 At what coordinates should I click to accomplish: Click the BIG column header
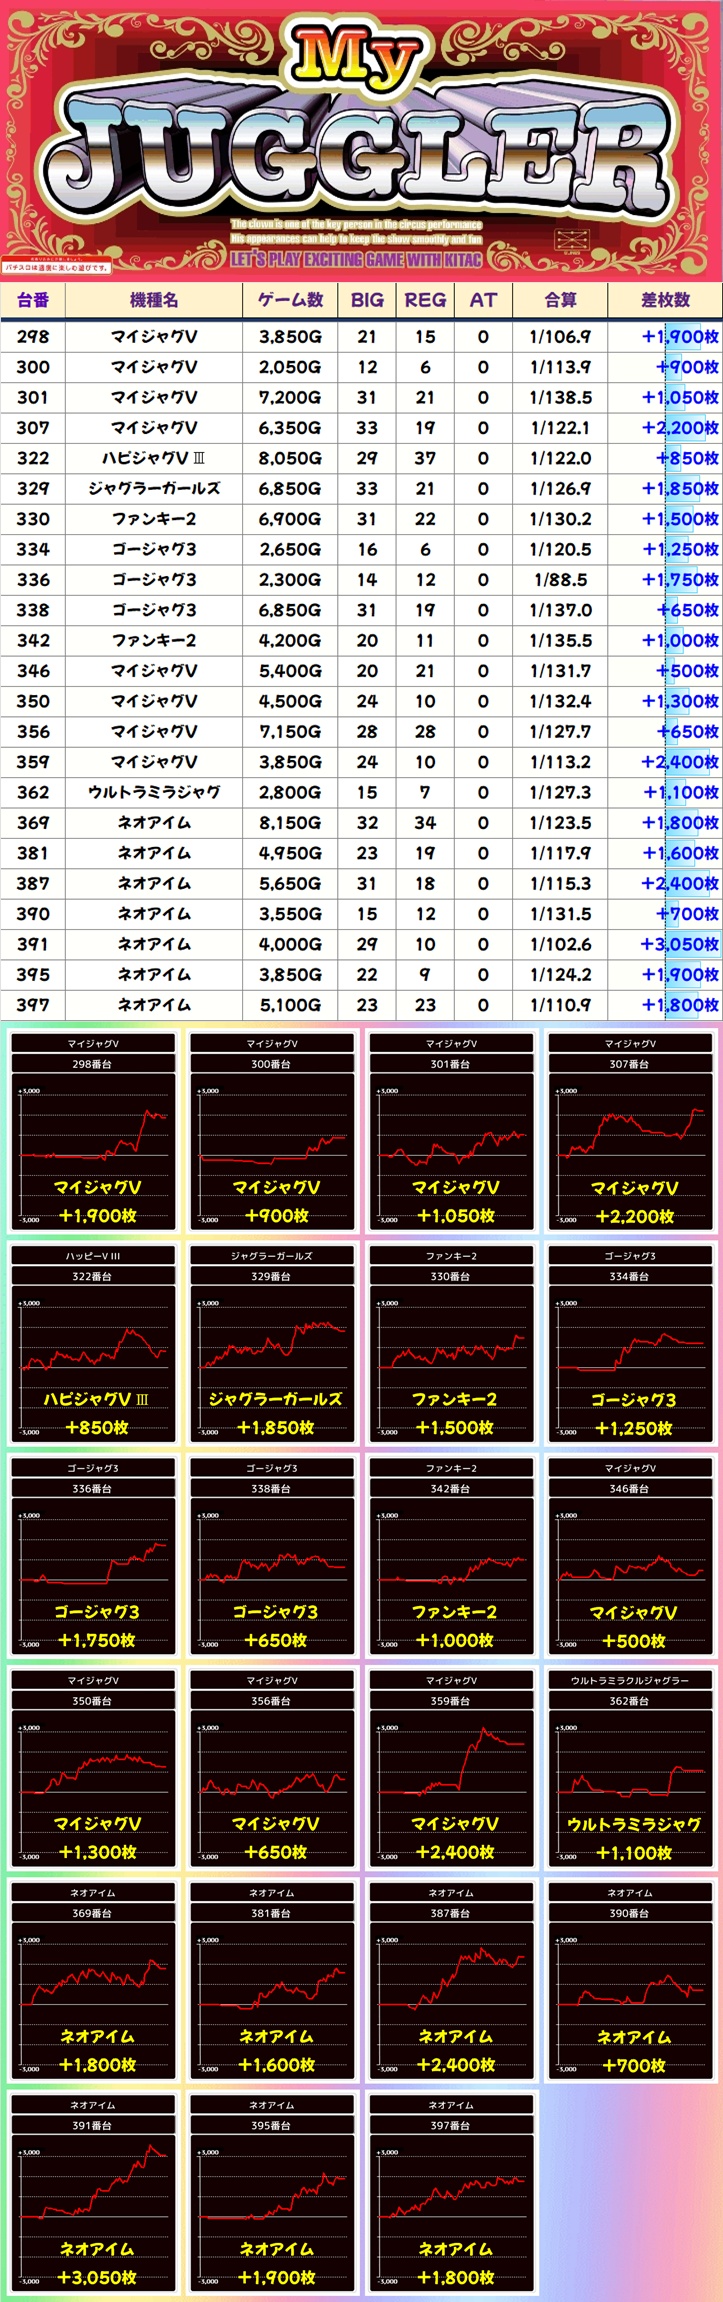[x=367, y=300]
